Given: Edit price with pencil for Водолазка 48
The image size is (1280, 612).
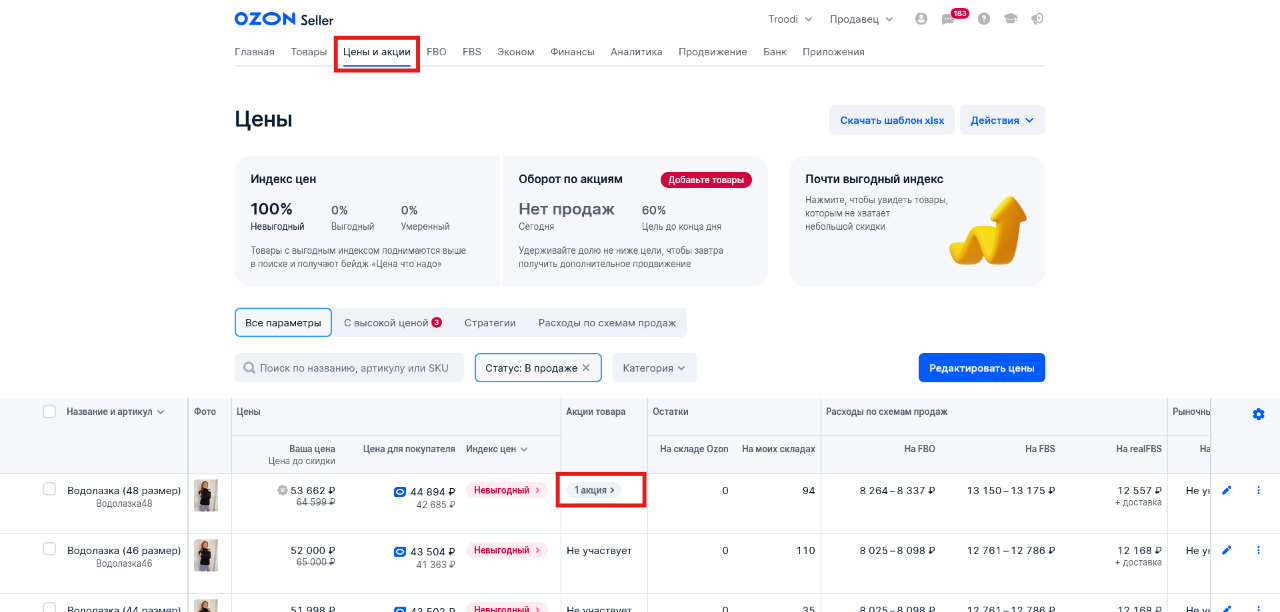Looking at the screenshot, I should [1227, 490].
